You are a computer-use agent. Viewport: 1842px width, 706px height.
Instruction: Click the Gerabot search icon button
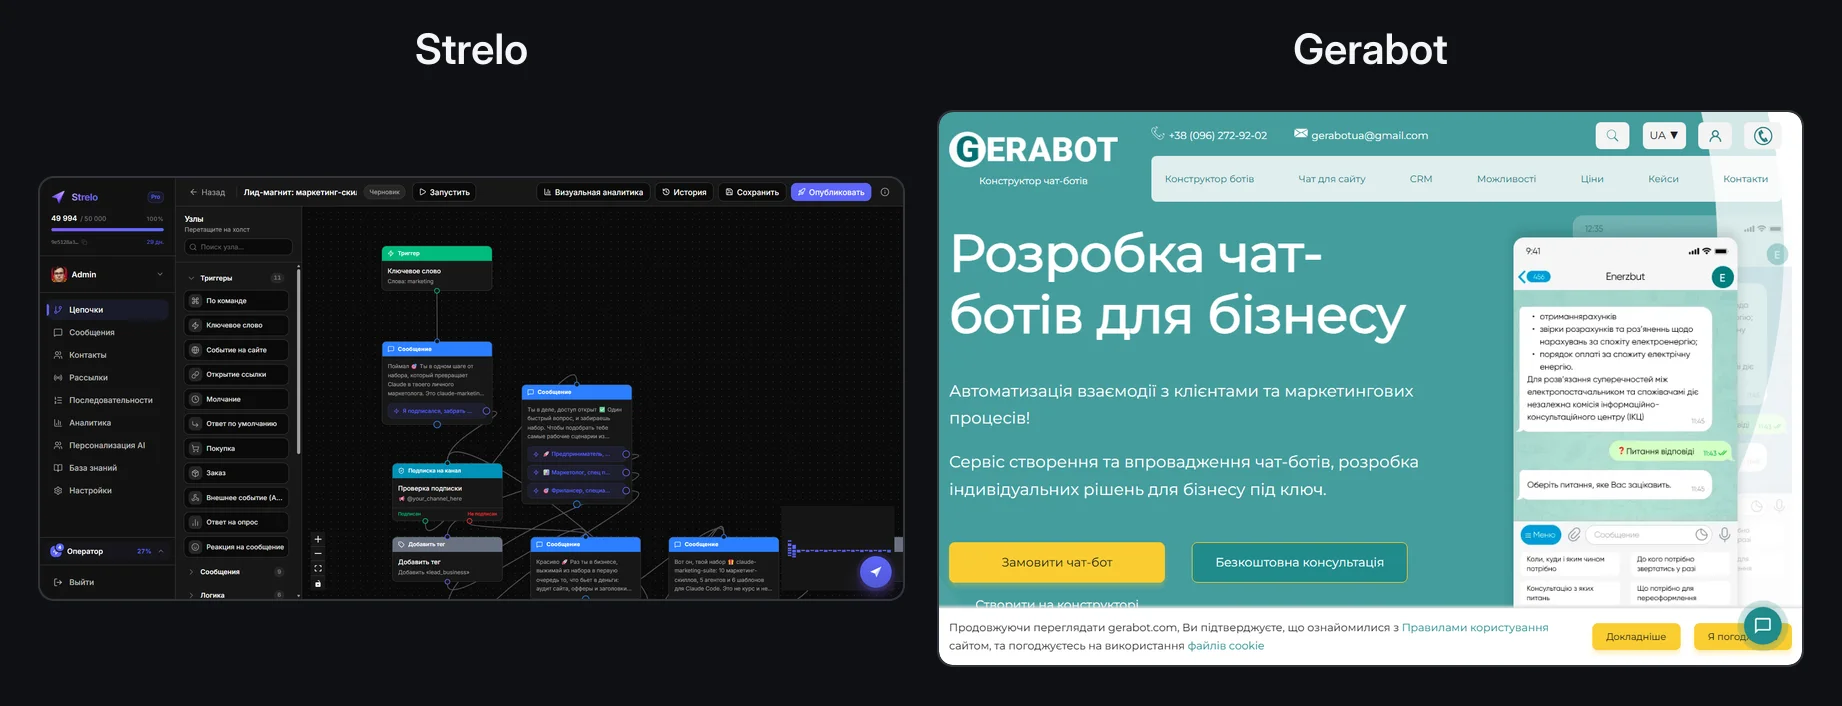[x=1612, y=135]
